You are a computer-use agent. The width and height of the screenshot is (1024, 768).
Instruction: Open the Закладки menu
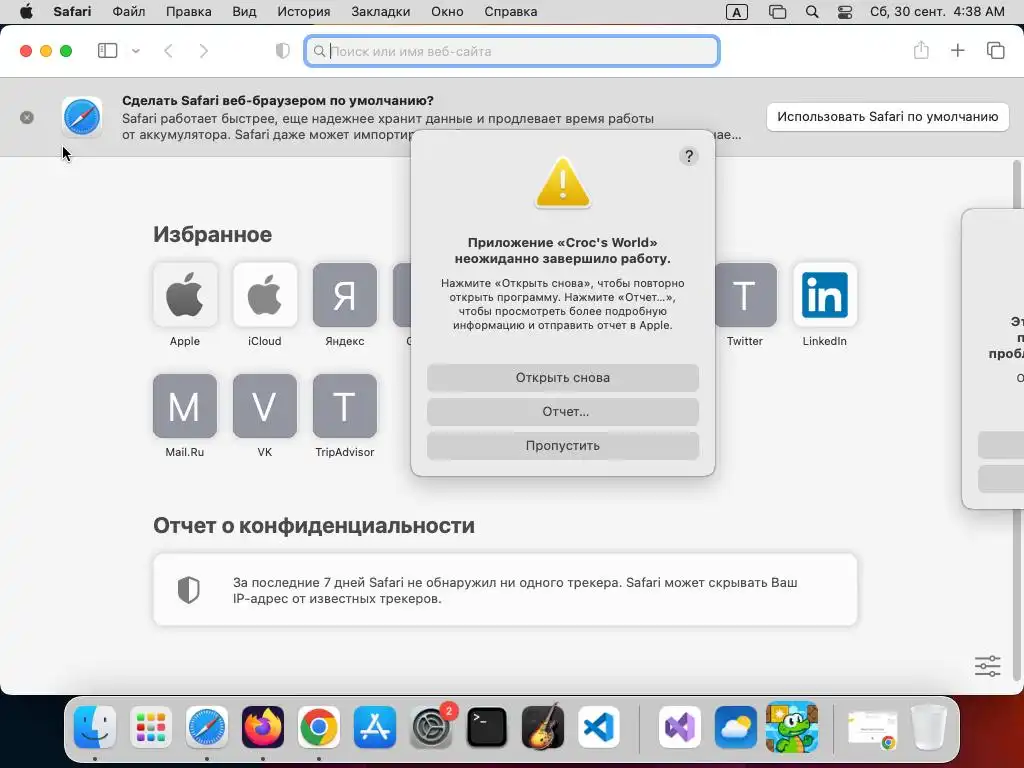(381, 12)
